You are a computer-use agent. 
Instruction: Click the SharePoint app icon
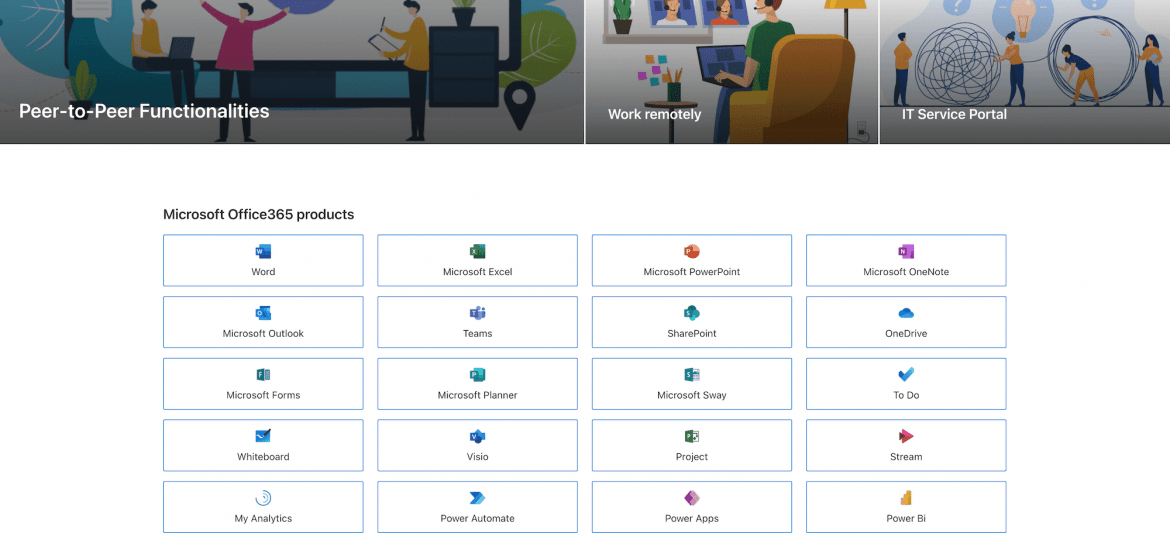pyautogui.click(x=692, y=313)
